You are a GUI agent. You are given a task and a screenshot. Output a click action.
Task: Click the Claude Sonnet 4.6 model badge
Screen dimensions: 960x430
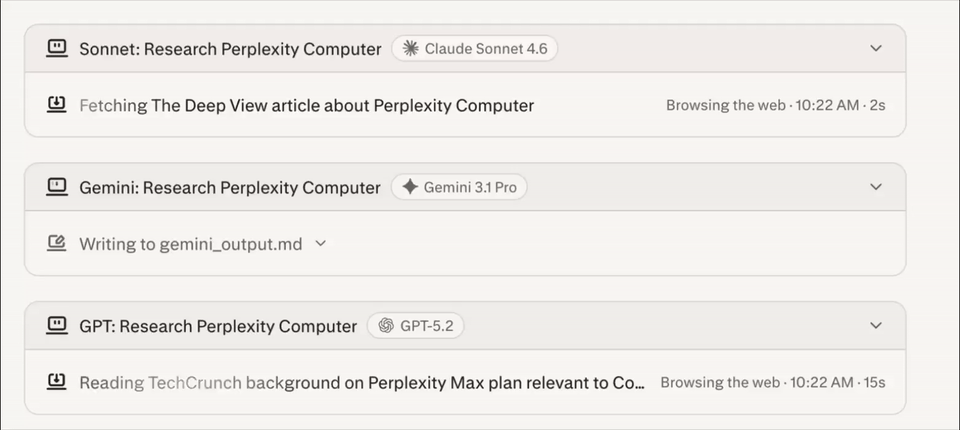475,48
